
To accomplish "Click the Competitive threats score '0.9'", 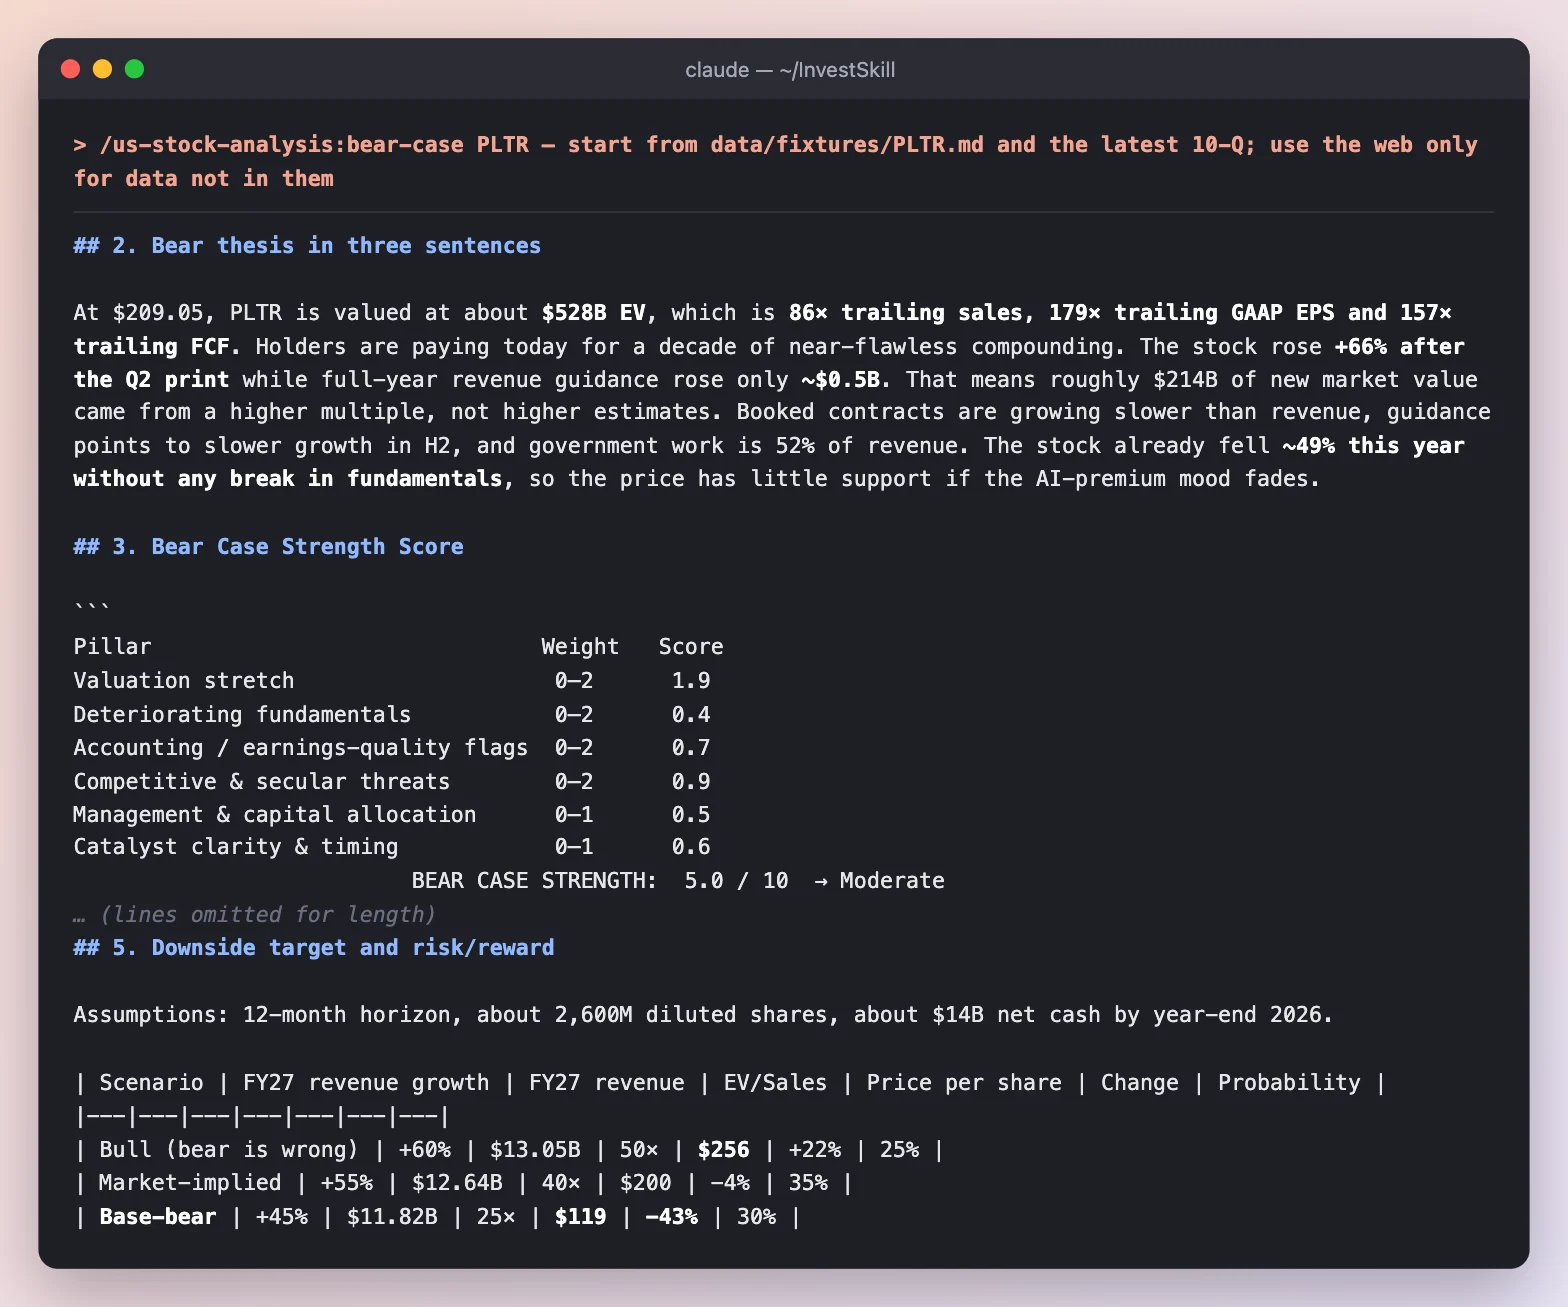I will pos(691,782).
